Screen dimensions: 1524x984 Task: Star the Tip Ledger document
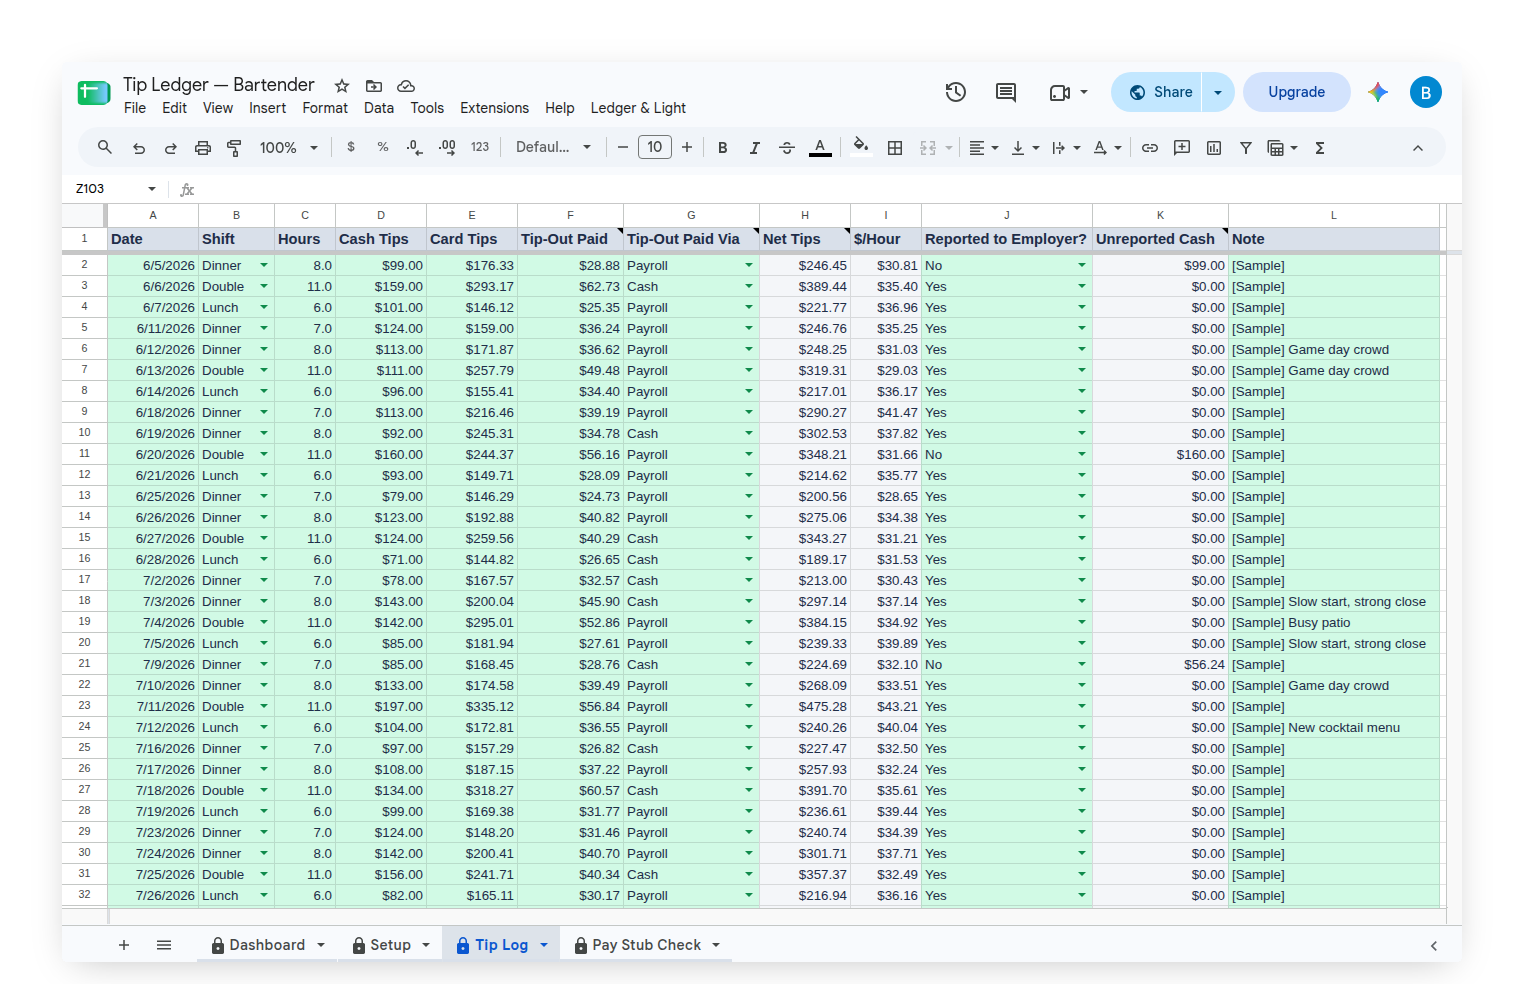[342, 86]
